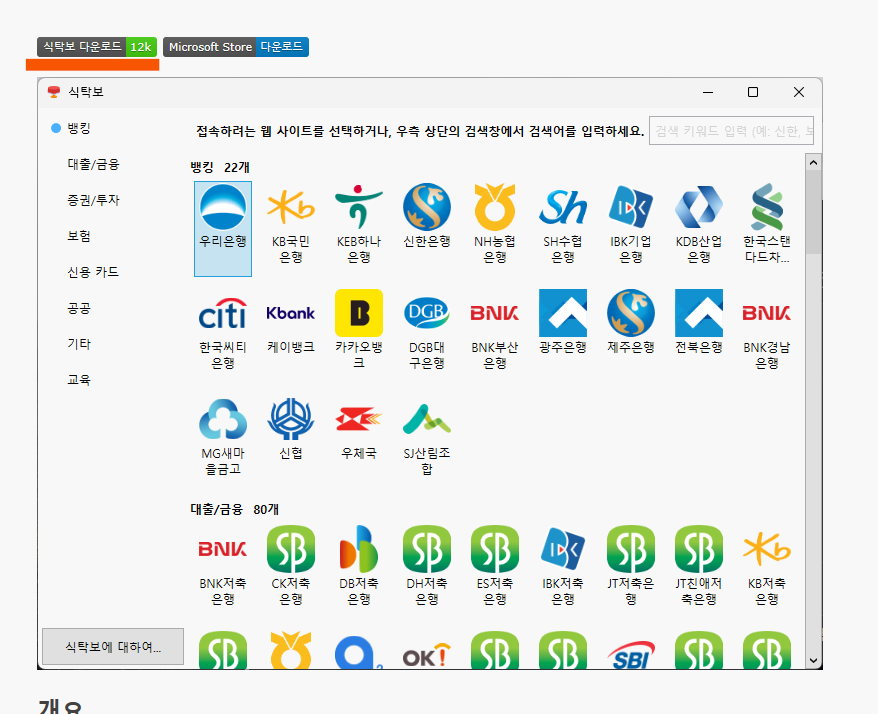Open 교육 category
The width and height of the screenshot is (878, 714).
pos(79,380)
